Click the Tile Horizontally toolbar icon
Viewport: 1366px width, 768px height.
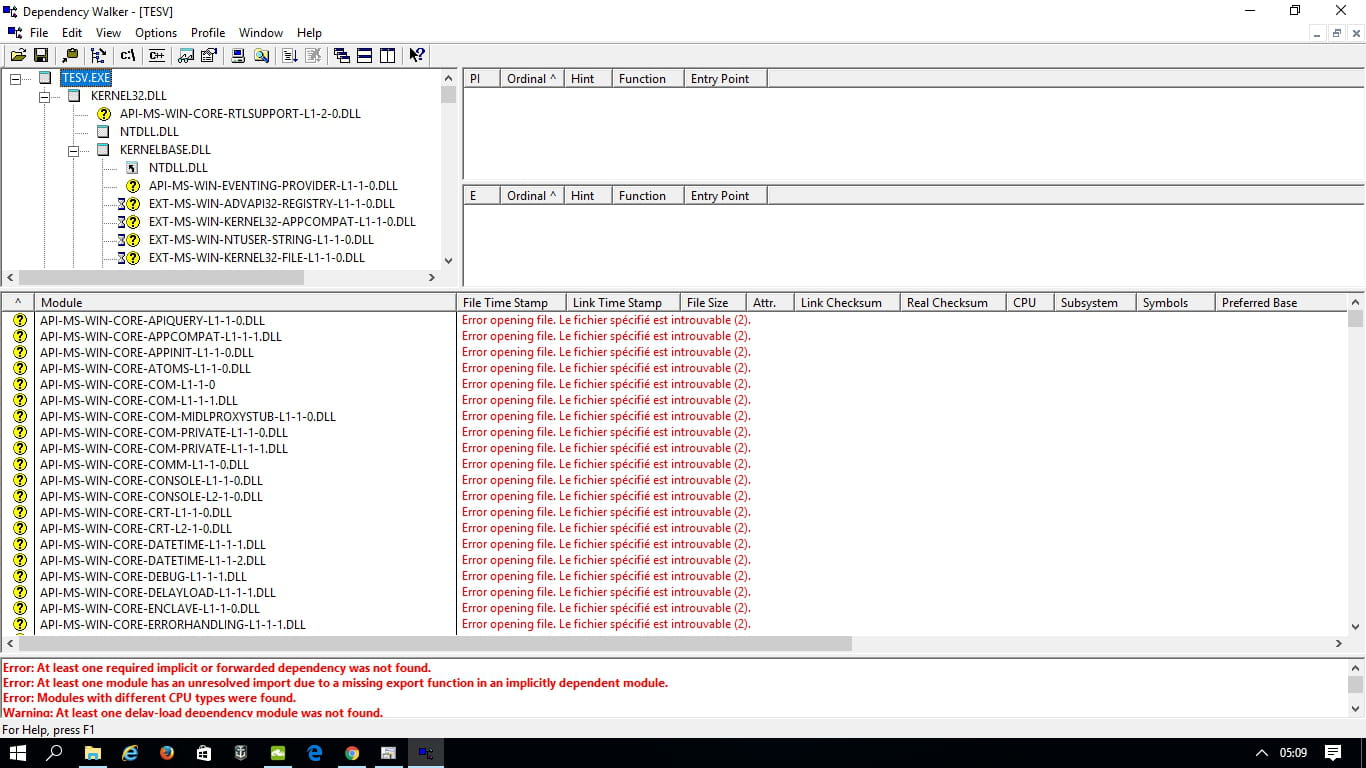click(365, 56)
